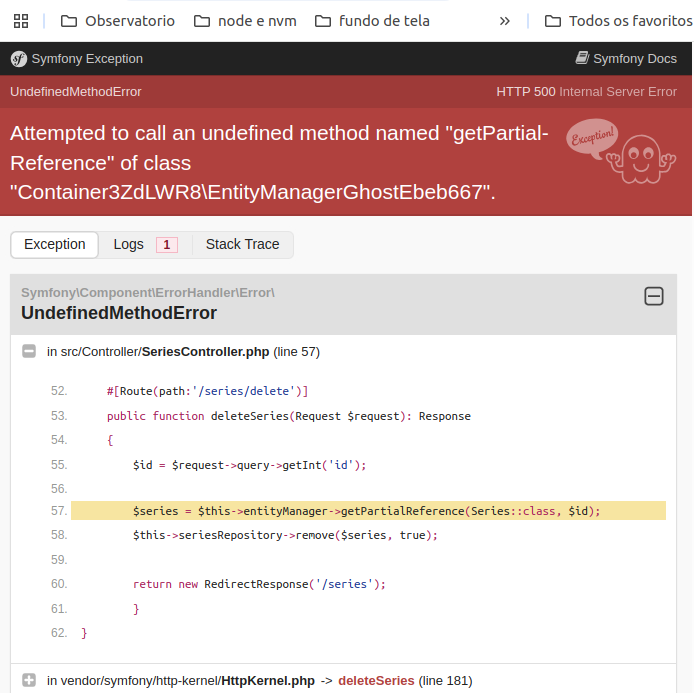This screenshot has width=694, height=693.
Task: Click the seriesRepository remove line 58
Action: click(x=285, y=535)
